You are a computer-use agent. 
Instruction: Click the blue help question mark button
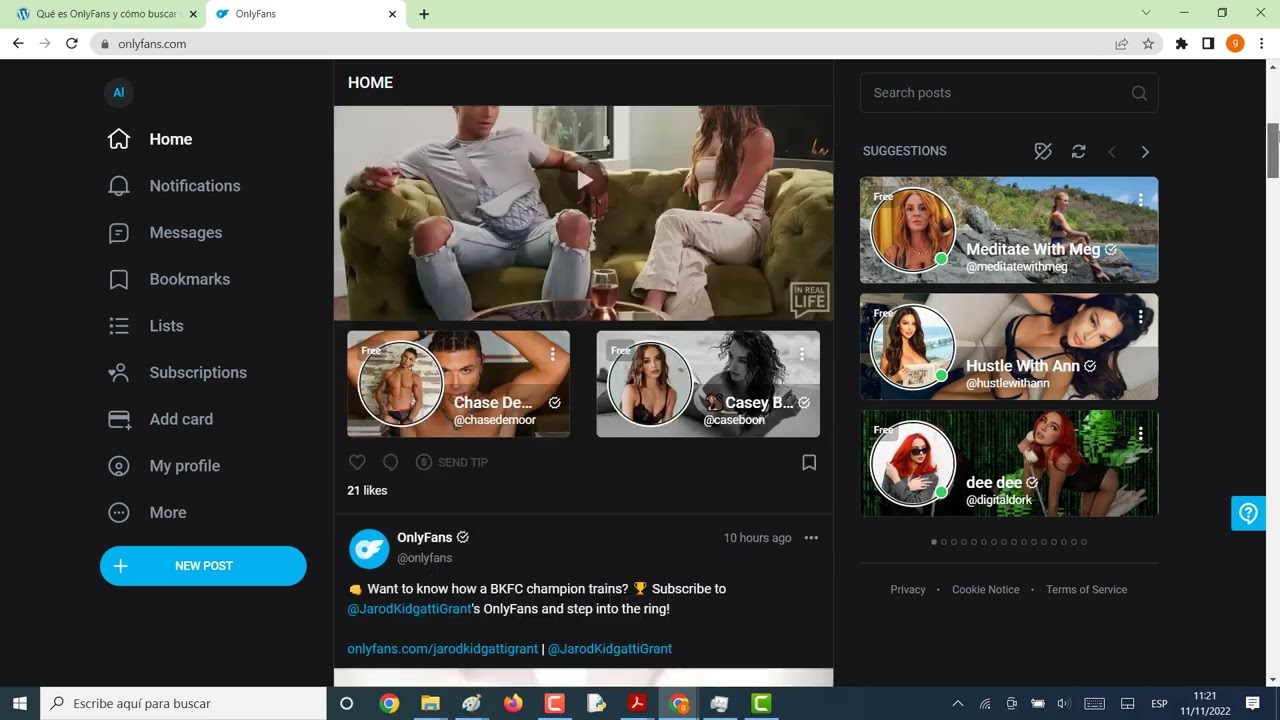[1248, 514]
